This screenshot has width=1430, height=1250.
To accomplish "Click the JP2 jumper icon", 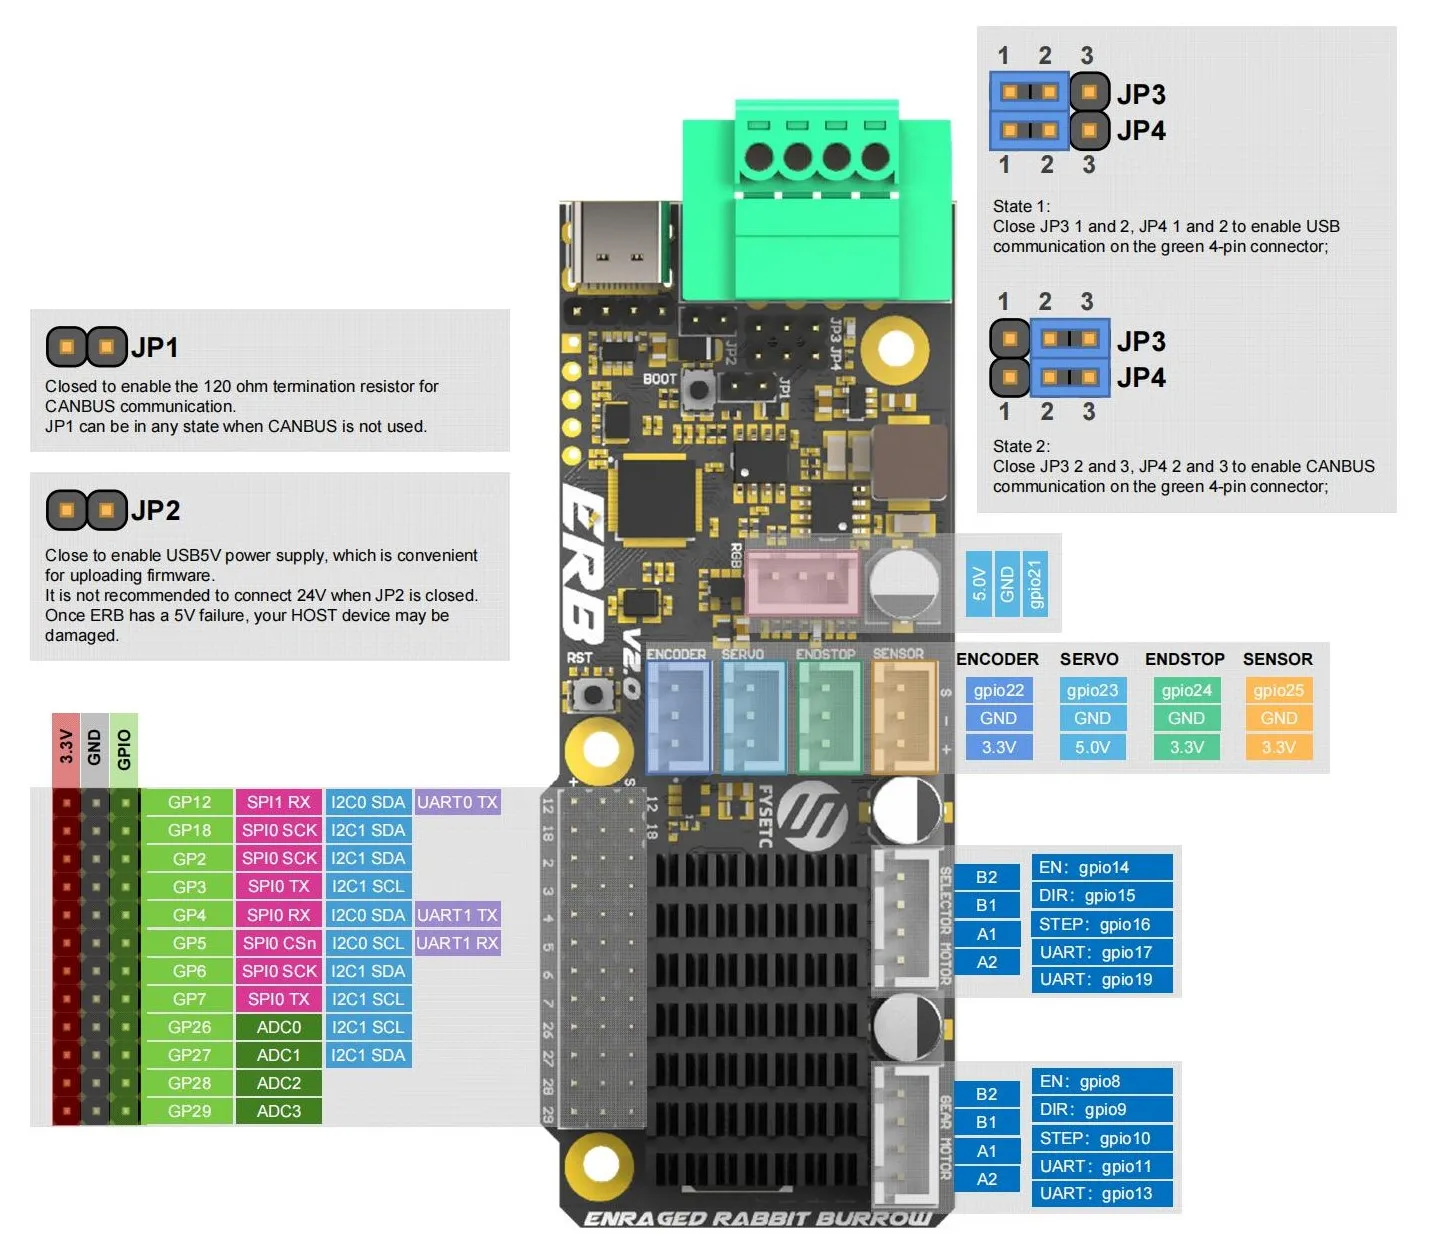I will point(86,510).
